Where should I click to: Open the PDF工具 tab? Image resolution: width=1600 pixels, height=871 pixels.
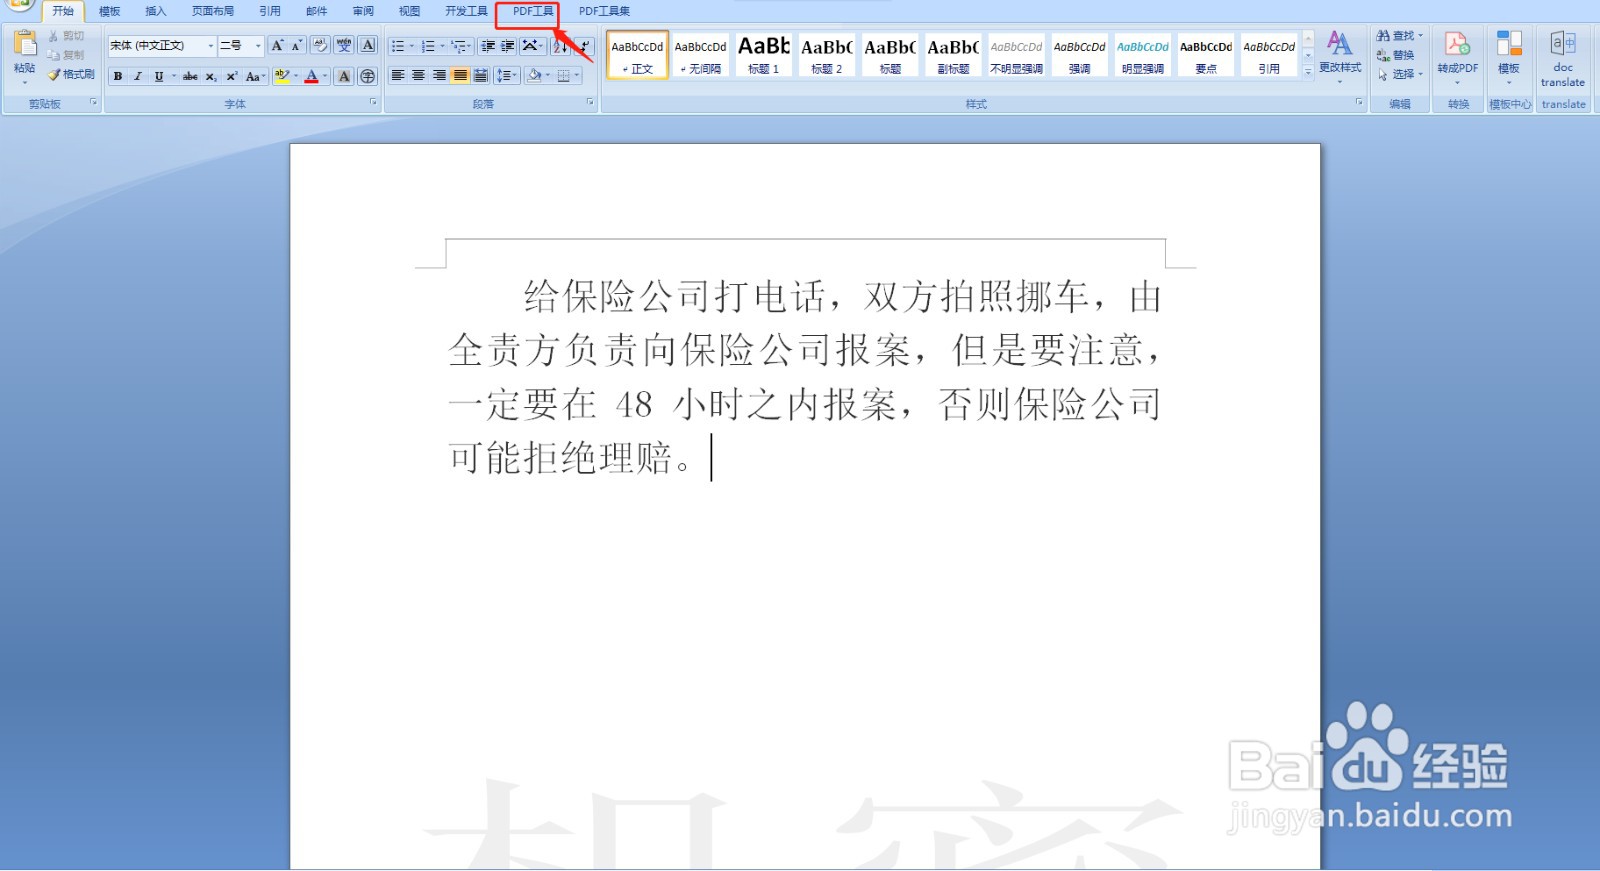click(532, 11)
